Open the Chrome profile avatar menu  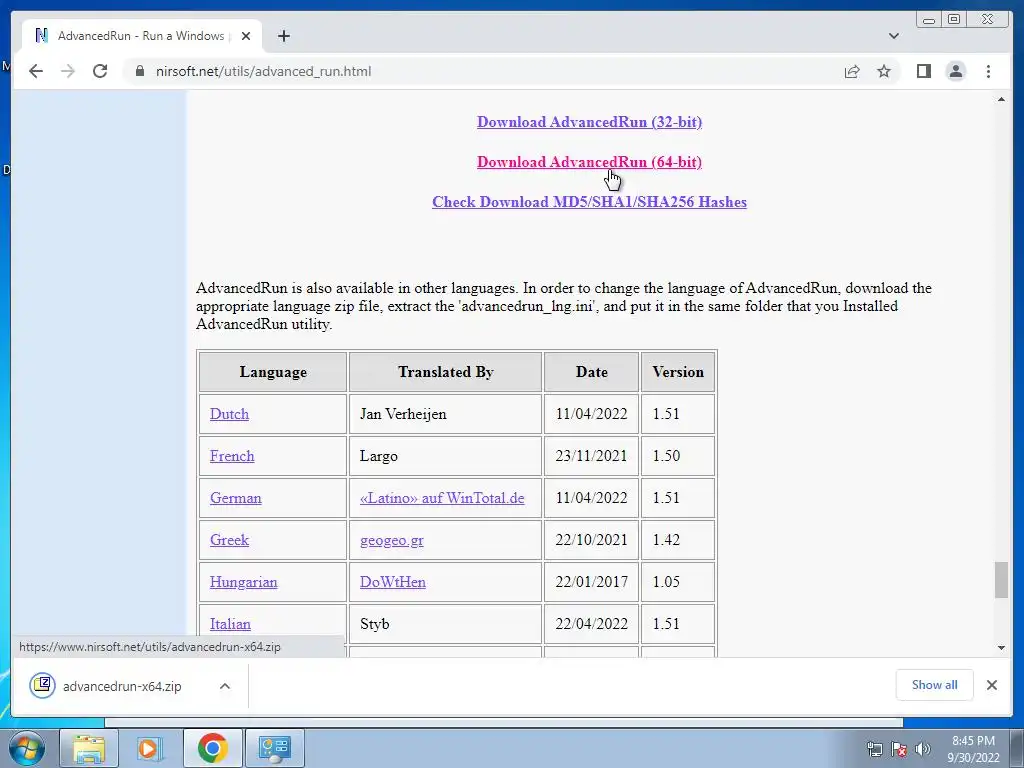click(x=956, y=71)
